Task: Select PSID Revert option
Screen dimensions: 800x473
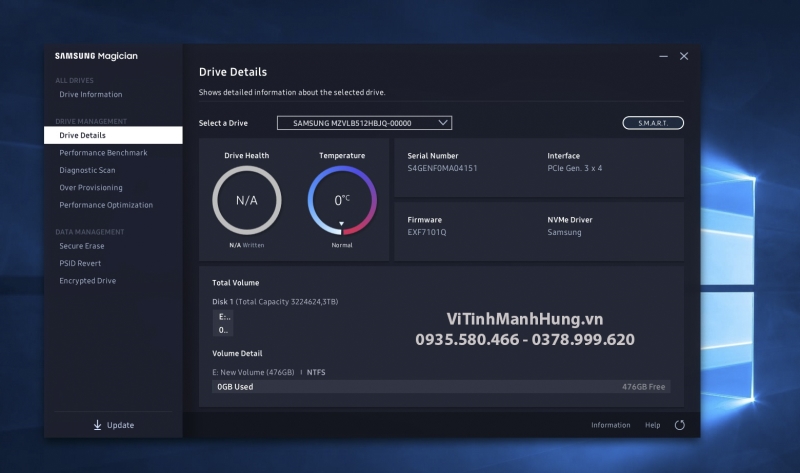Action: [80, 263]
